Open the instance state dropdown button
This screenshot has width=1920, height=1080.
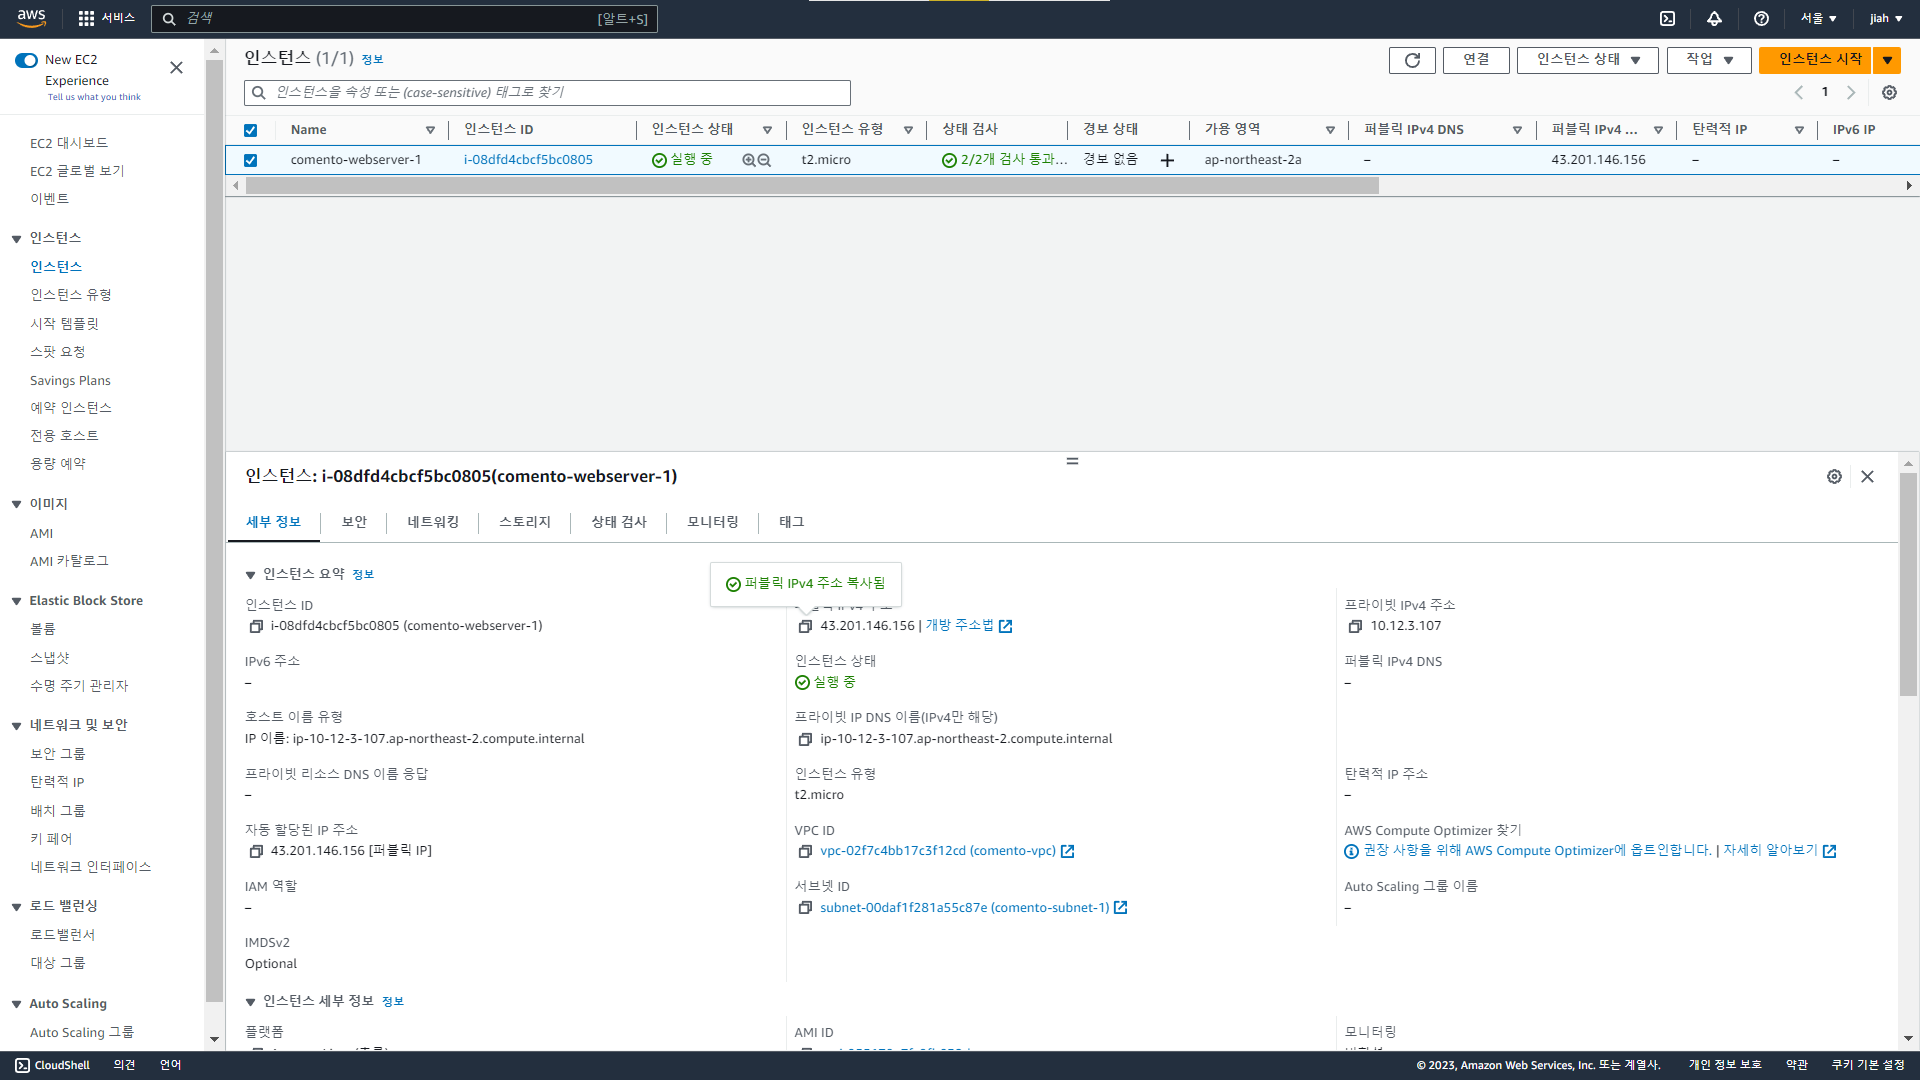coord(1587,60)
